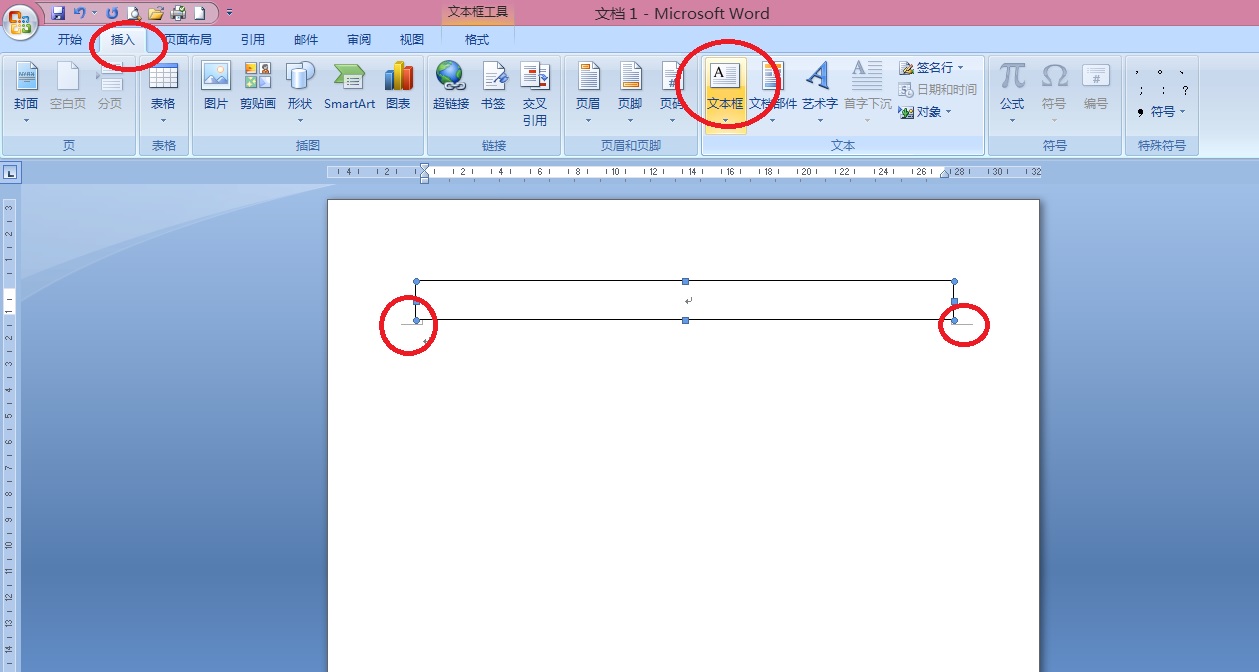The image size is (1259, 672).
Task: Open the 页脚 footer dropdown
Action: [x=630, y=92]
